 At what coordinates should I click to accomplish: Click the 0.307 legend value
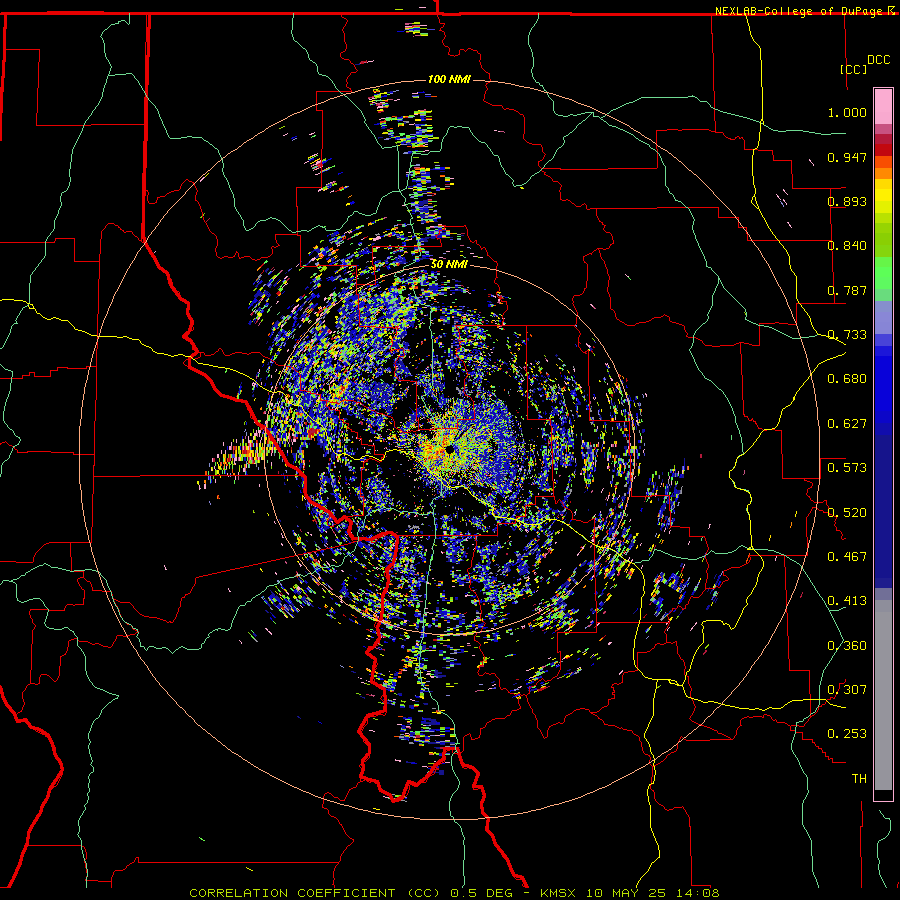click(x=847, y=690)
